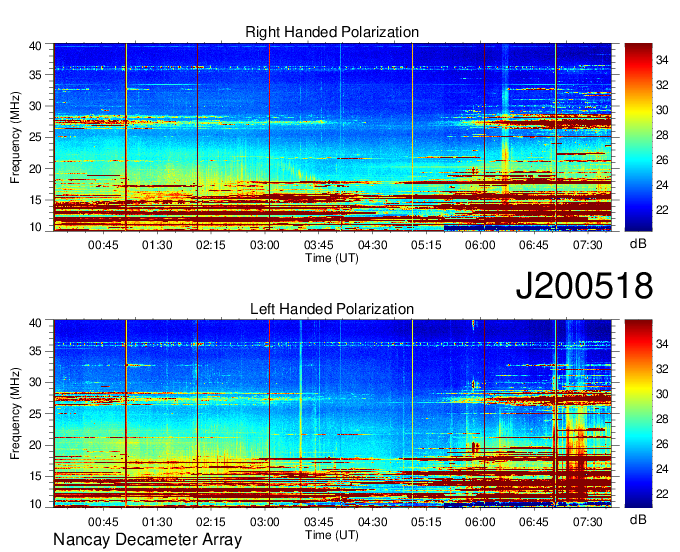The image size is (680, 552).
Task: Click the dB label under the lower color bar
Action: (638, 519)
